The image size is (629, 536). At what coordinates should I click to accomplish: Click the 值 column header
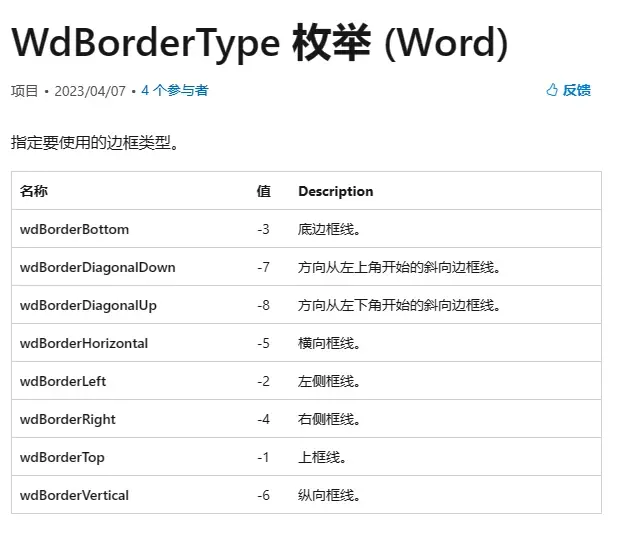[264, 191]
